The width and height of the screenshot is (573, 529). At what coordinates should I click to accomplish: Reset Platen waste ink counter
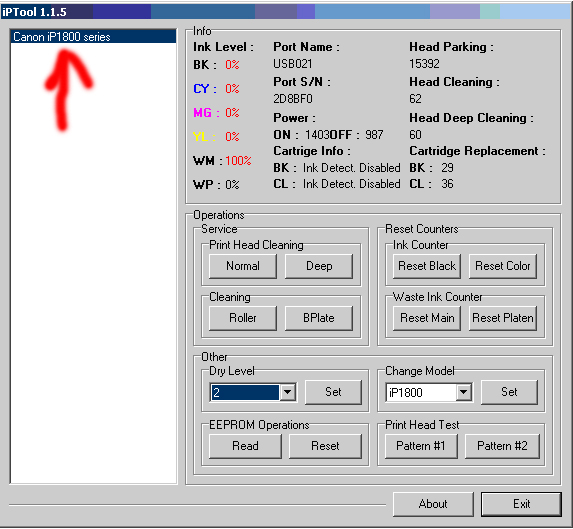tap(503, 318)
